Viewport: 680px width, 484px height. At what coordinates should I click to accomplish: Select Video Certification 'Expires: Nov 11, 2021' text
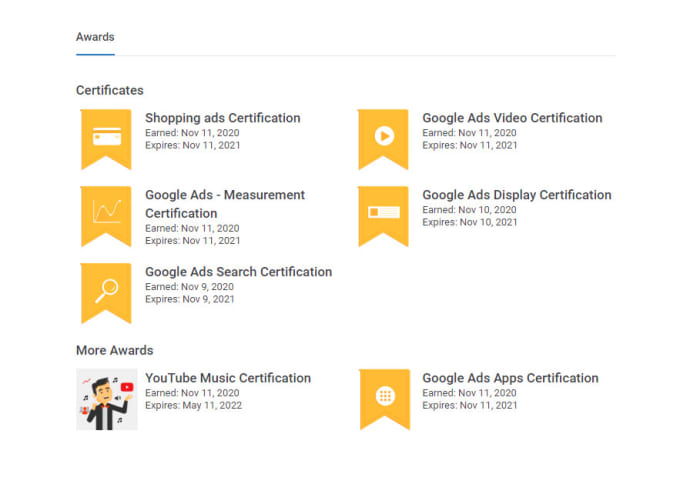point(470,145)
